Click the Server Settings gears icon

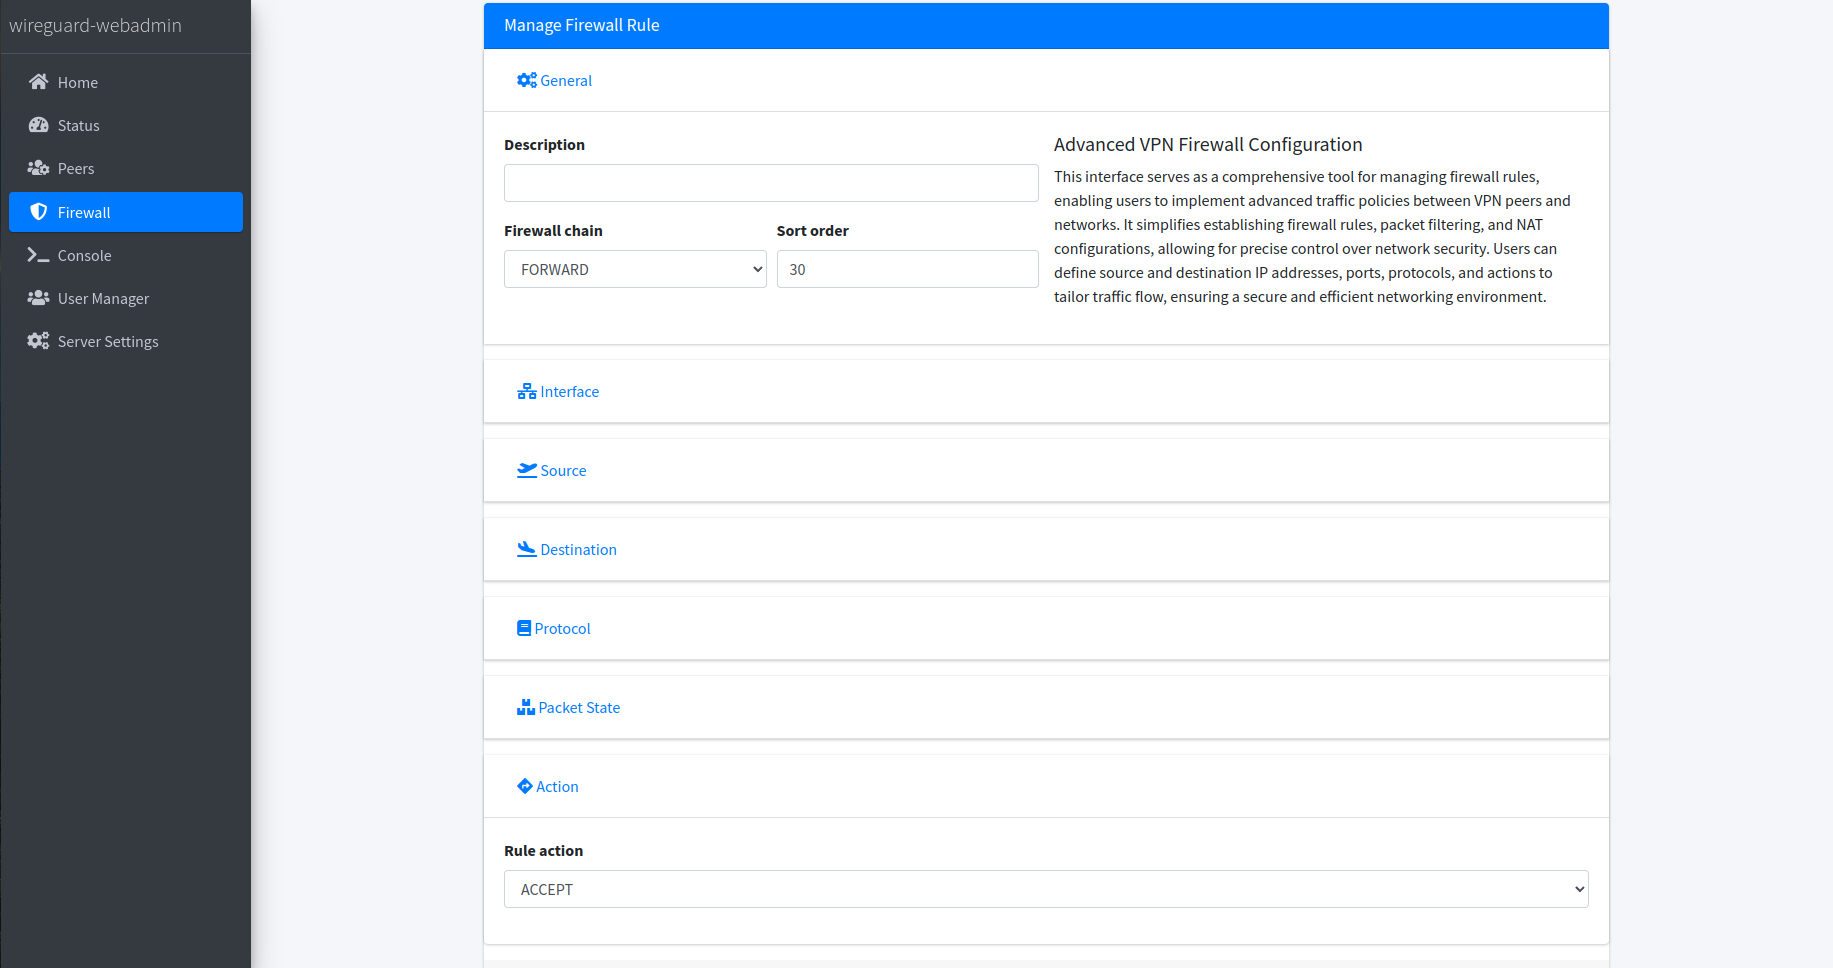click(38, 341)
